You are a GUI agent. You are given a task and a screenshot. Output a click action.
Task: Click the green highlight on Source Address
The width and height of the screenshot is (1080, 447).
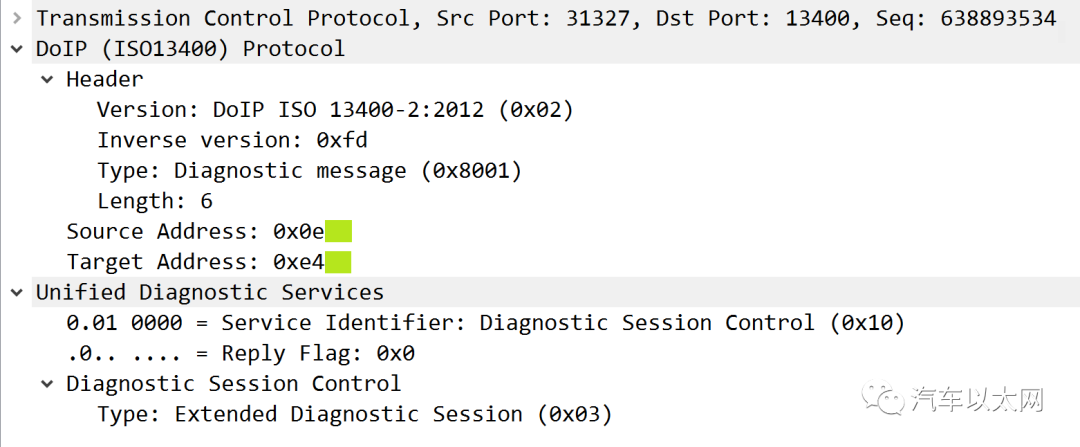coord(338,231)
